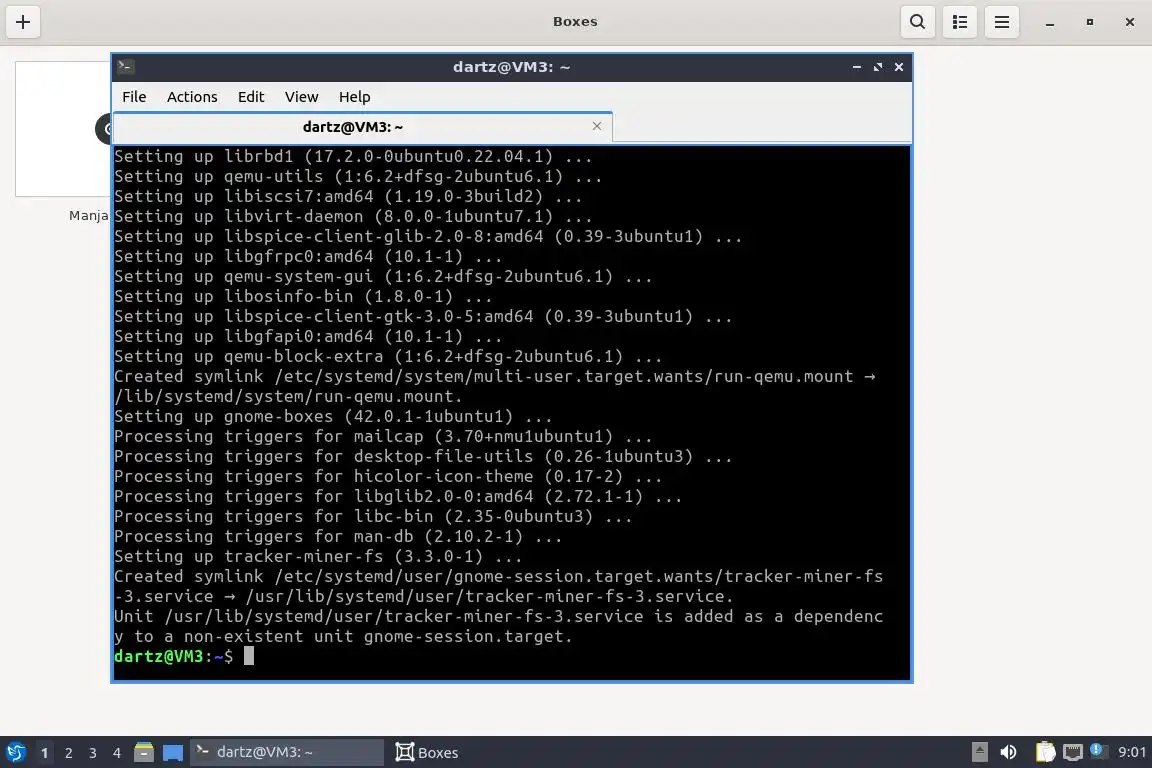
Task: Click the 'Setting up tracker-miner-fs' line
Action: point(318,556)
